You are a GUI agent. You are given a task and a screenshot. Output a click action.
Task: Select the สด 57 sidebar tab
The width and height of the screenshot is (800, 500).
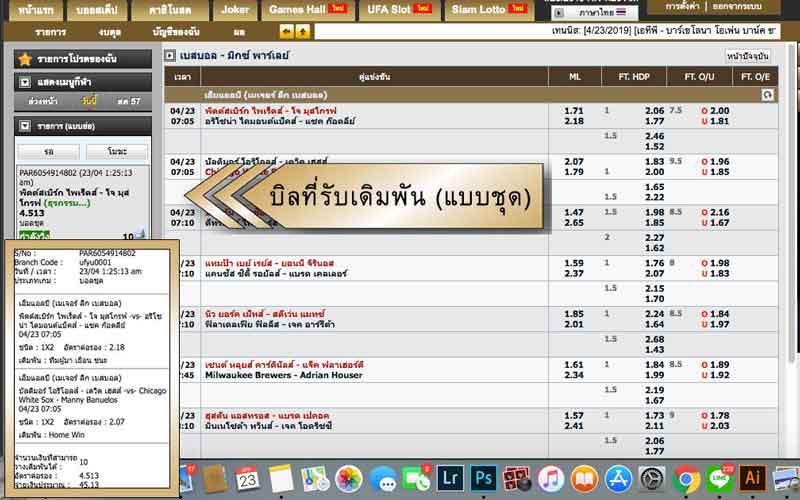pos(129,102)
